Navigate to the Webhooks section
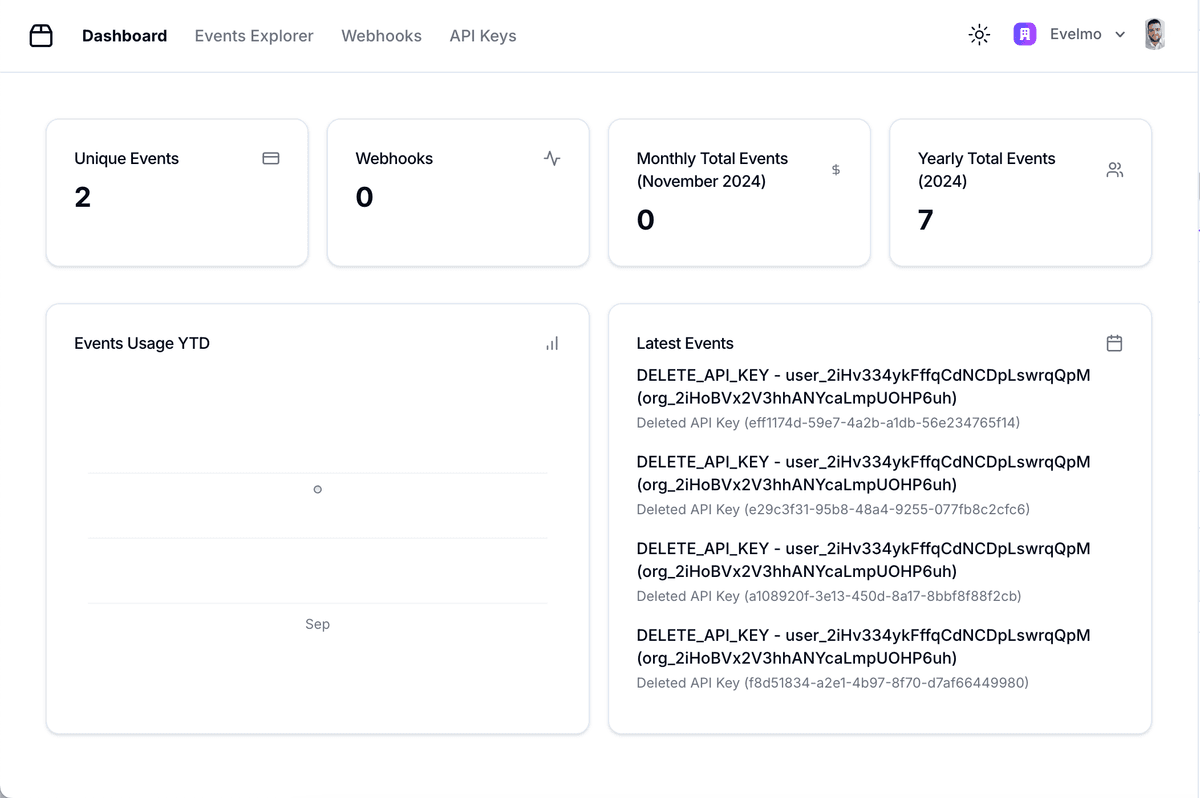 (381, 35)
